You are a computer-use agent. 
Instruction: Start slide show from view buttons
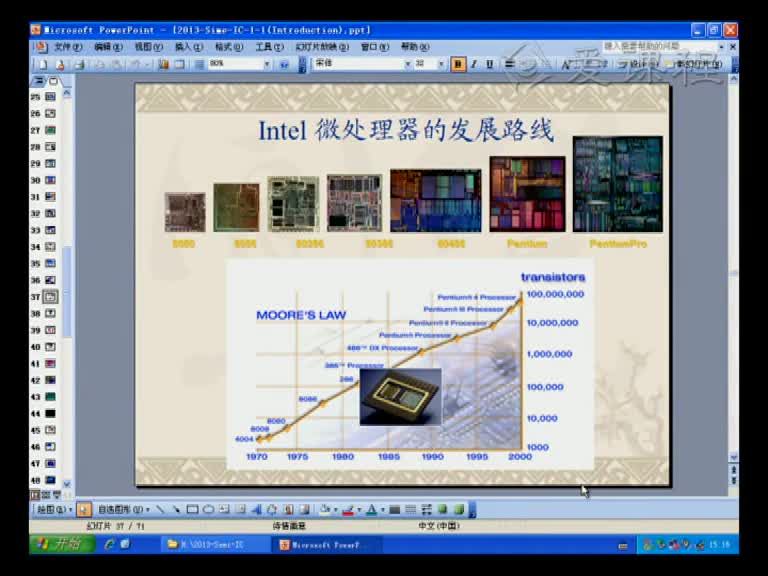click(57, 495)
